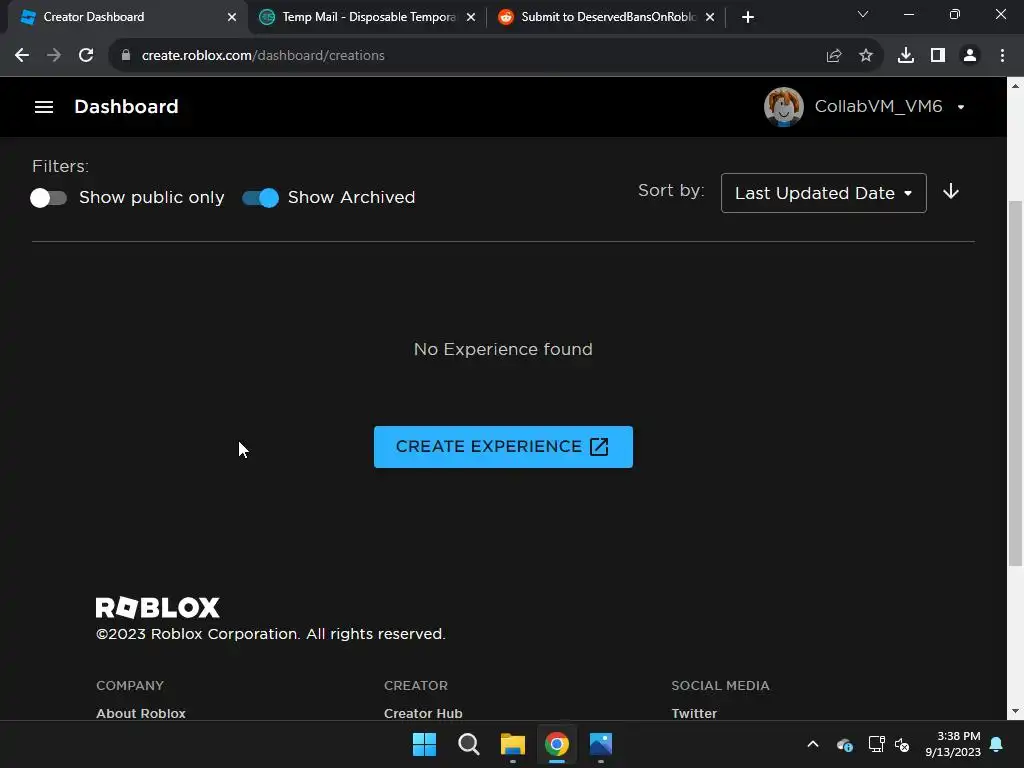Image resolution: width=1024 pixels, height=768 pixels.
Task: Switch to the Submit to DeservedBansOnRoblox tab
Action: [x=607, y=17]
